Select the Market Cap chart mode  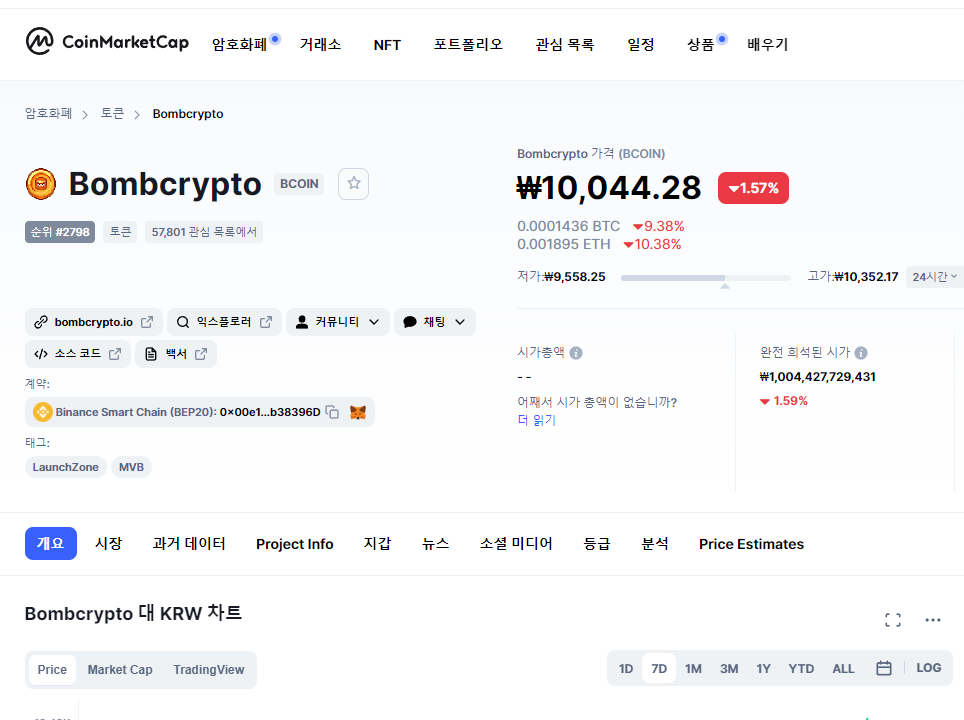pos(120,670)
